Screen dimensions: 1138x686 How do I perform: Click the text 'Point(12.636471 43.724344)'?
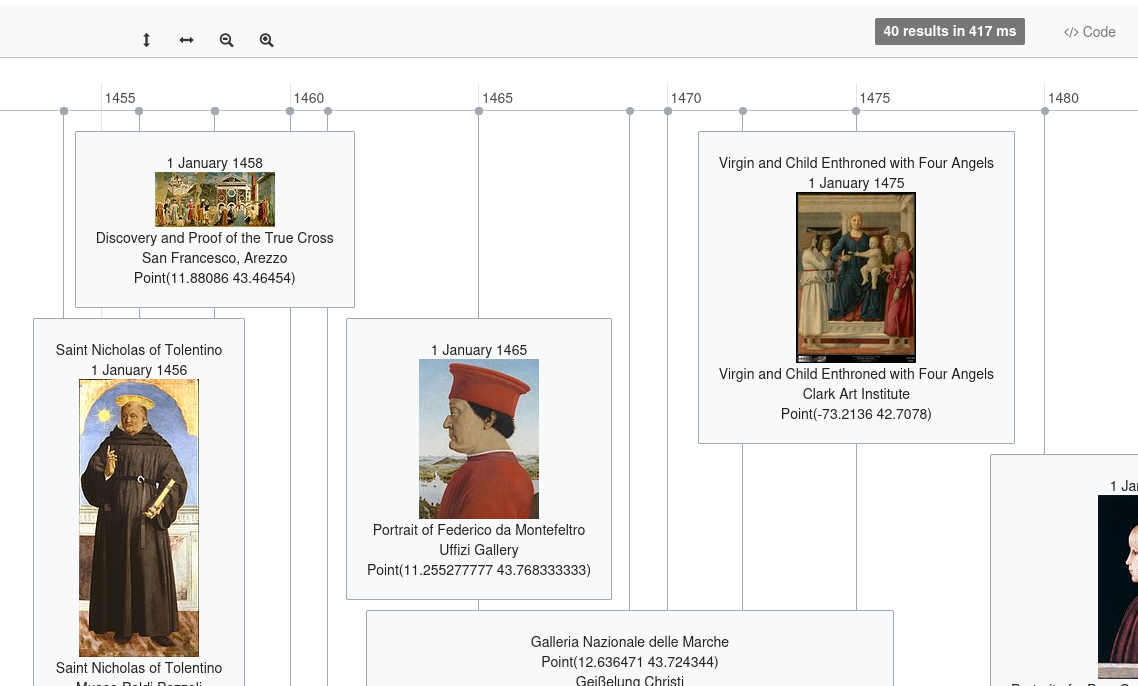pyautogui.click(x=630, y=662)
